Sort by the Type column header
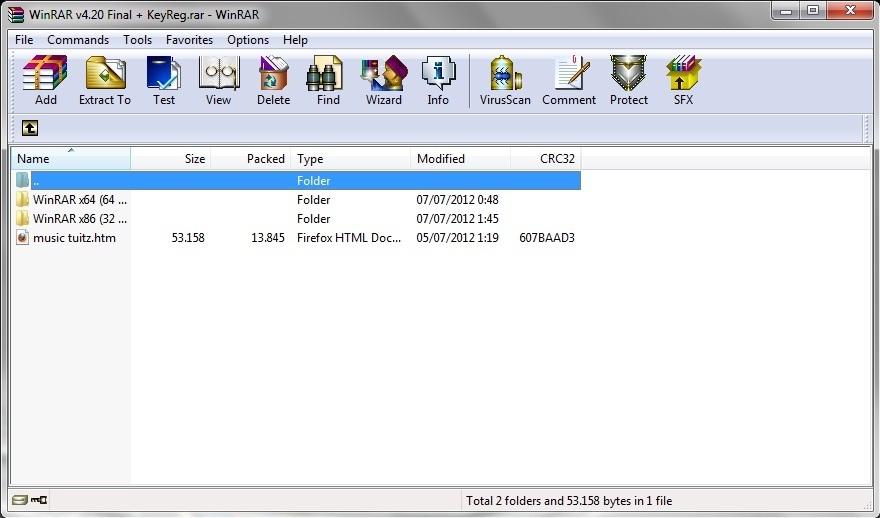Viewport: 880px width, 518px height. pyautogui.click(x=350, y=159)
